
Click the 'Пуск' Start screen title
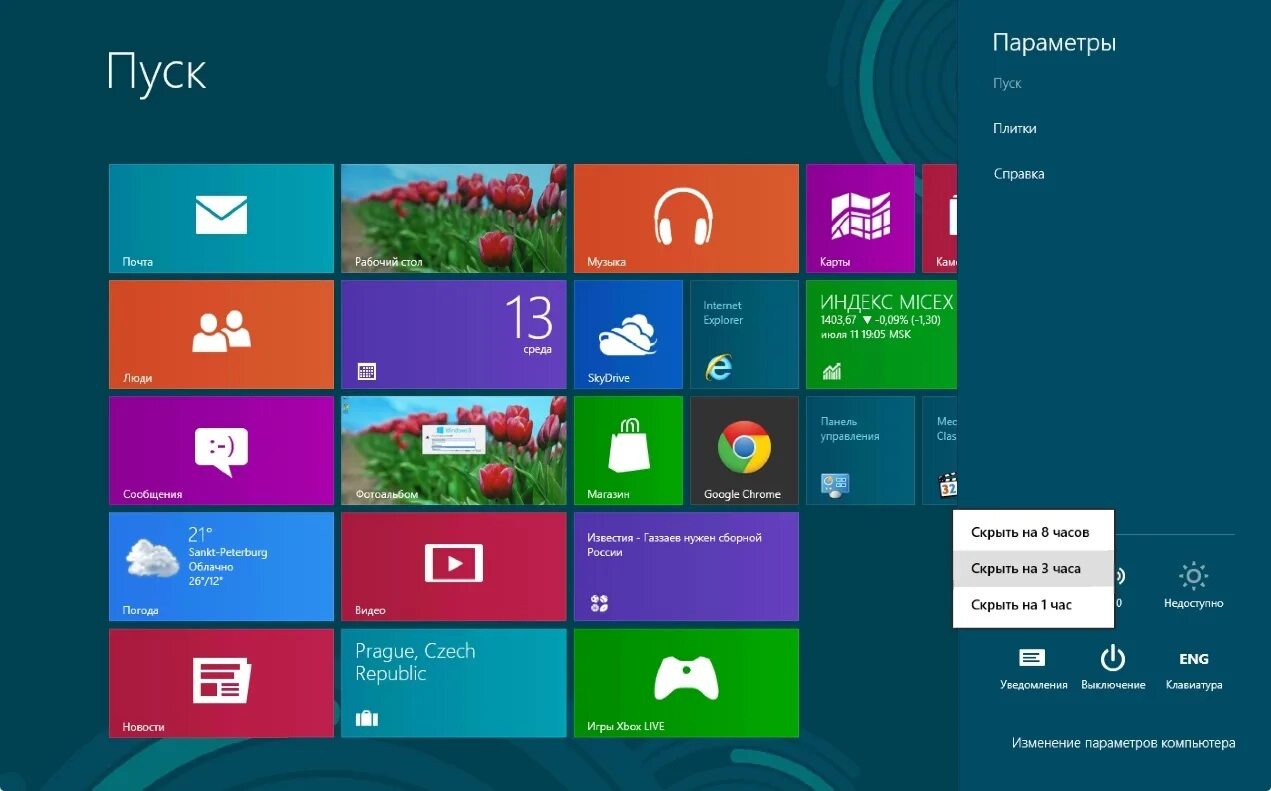(156, 72)
